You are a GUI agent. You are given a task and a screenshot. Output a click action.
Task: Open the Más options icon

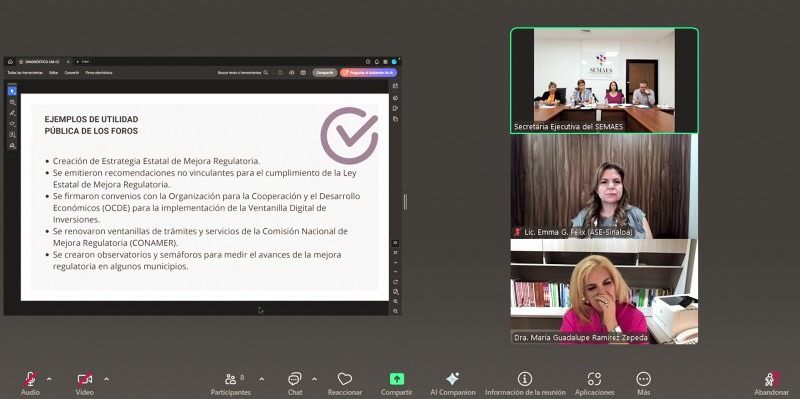click(643, 379)
